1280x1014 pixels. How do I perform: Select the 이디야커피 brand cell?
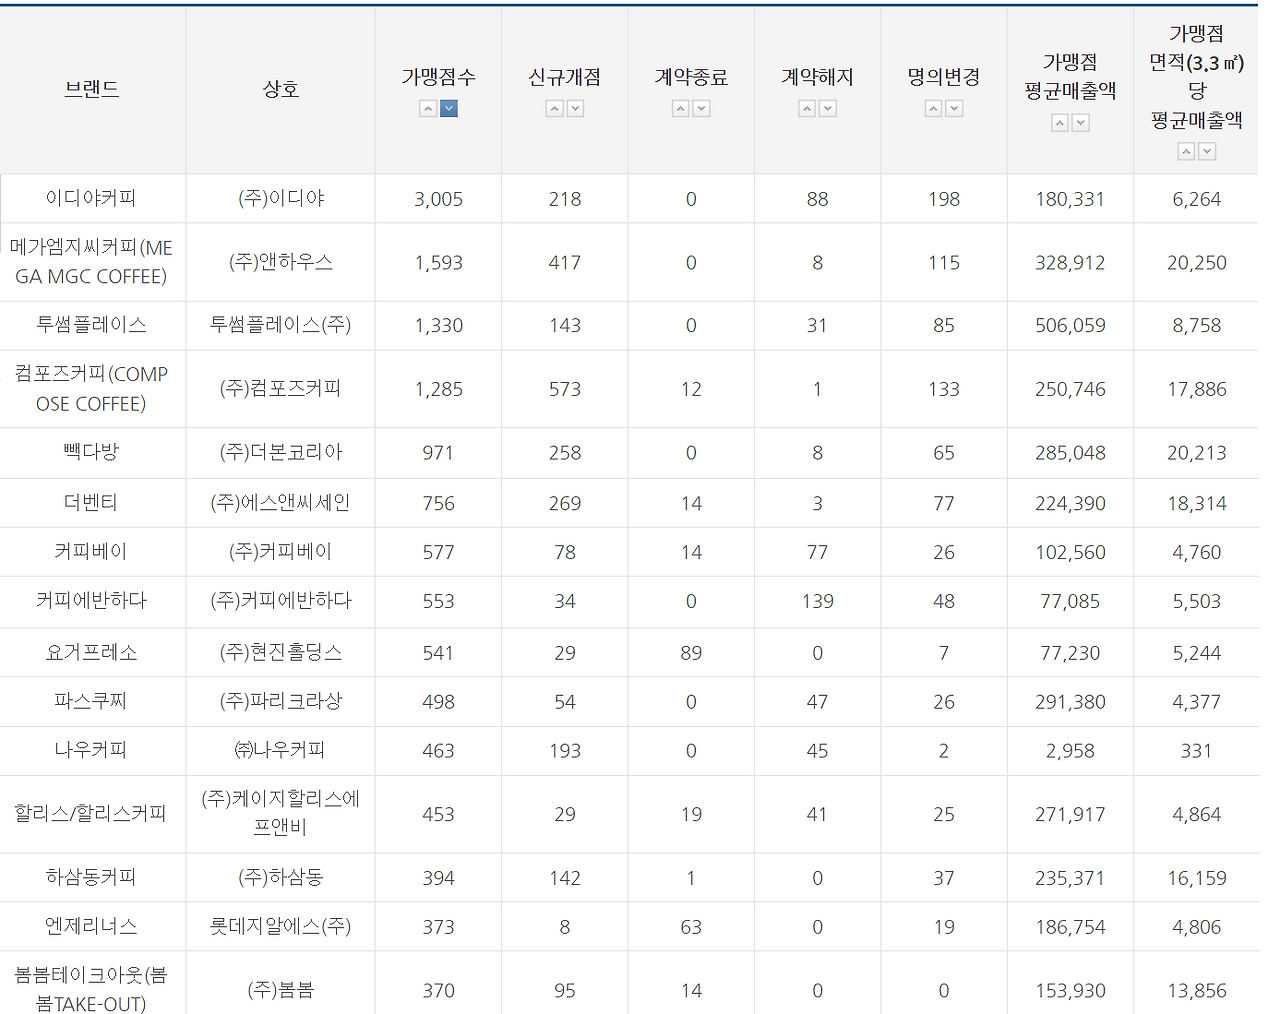92,199
